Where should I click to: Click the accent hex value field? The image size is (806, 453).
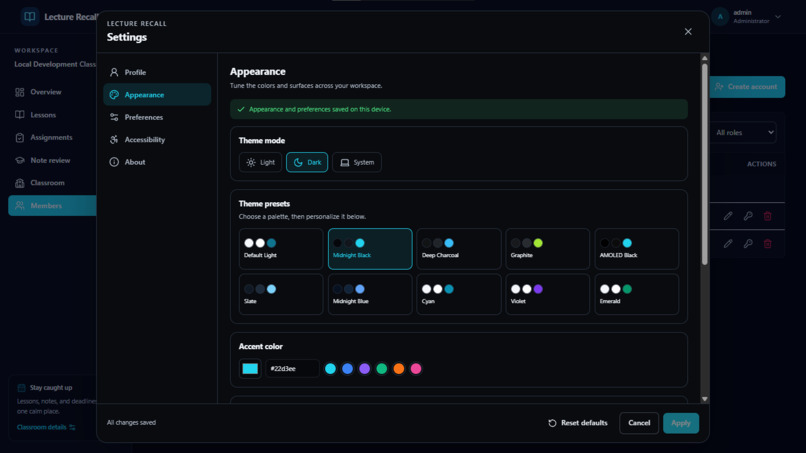[292, 369]
